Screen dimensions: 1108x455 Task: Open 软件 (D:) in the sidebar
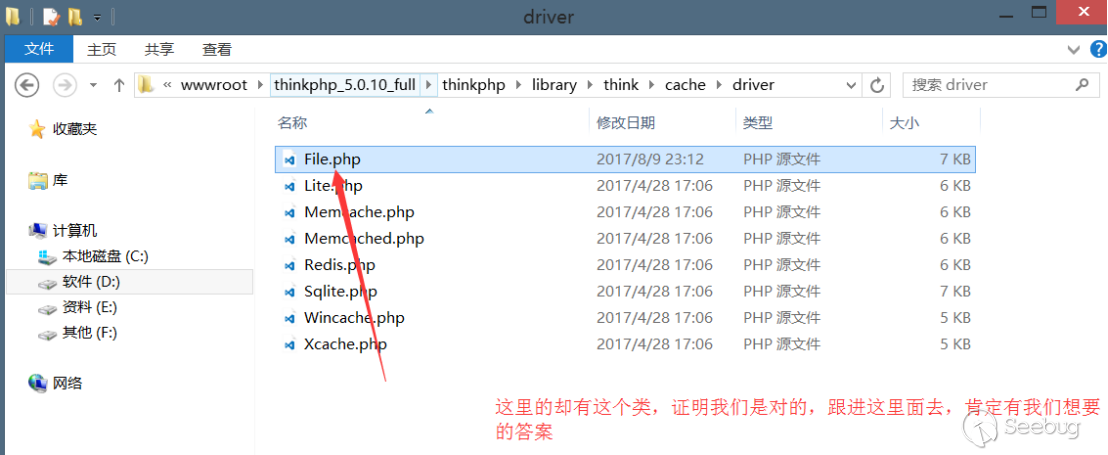point(91,282)
